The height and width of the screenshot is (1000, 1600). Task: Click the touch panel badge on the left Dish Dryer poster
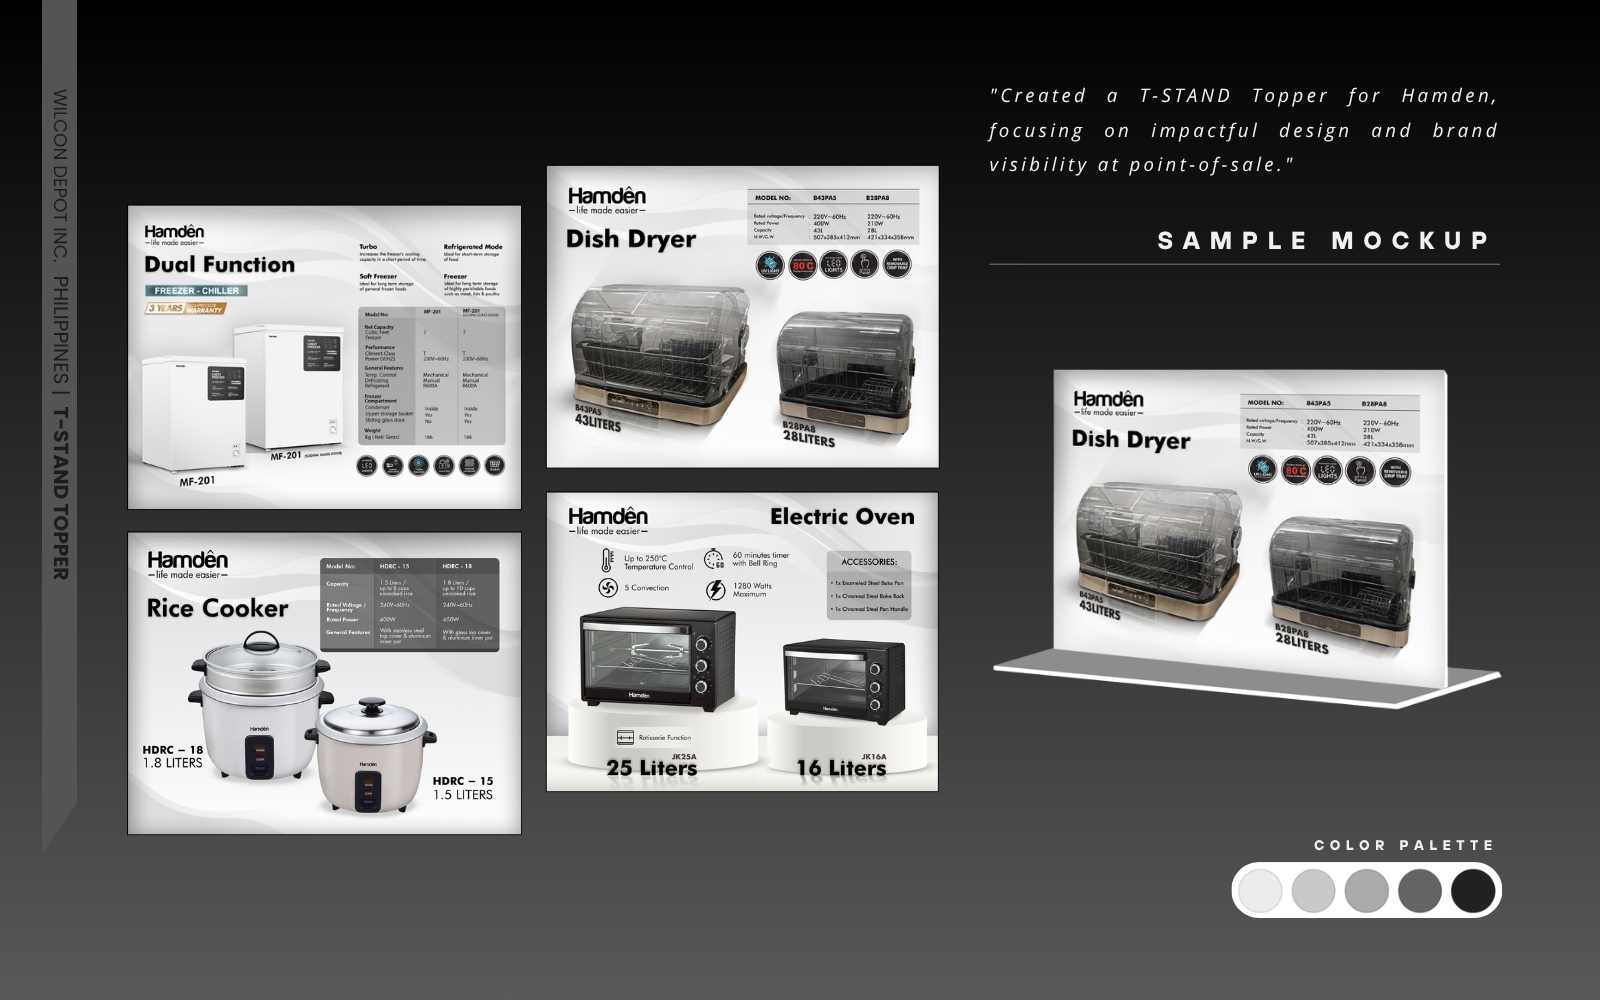click(865, 264)
